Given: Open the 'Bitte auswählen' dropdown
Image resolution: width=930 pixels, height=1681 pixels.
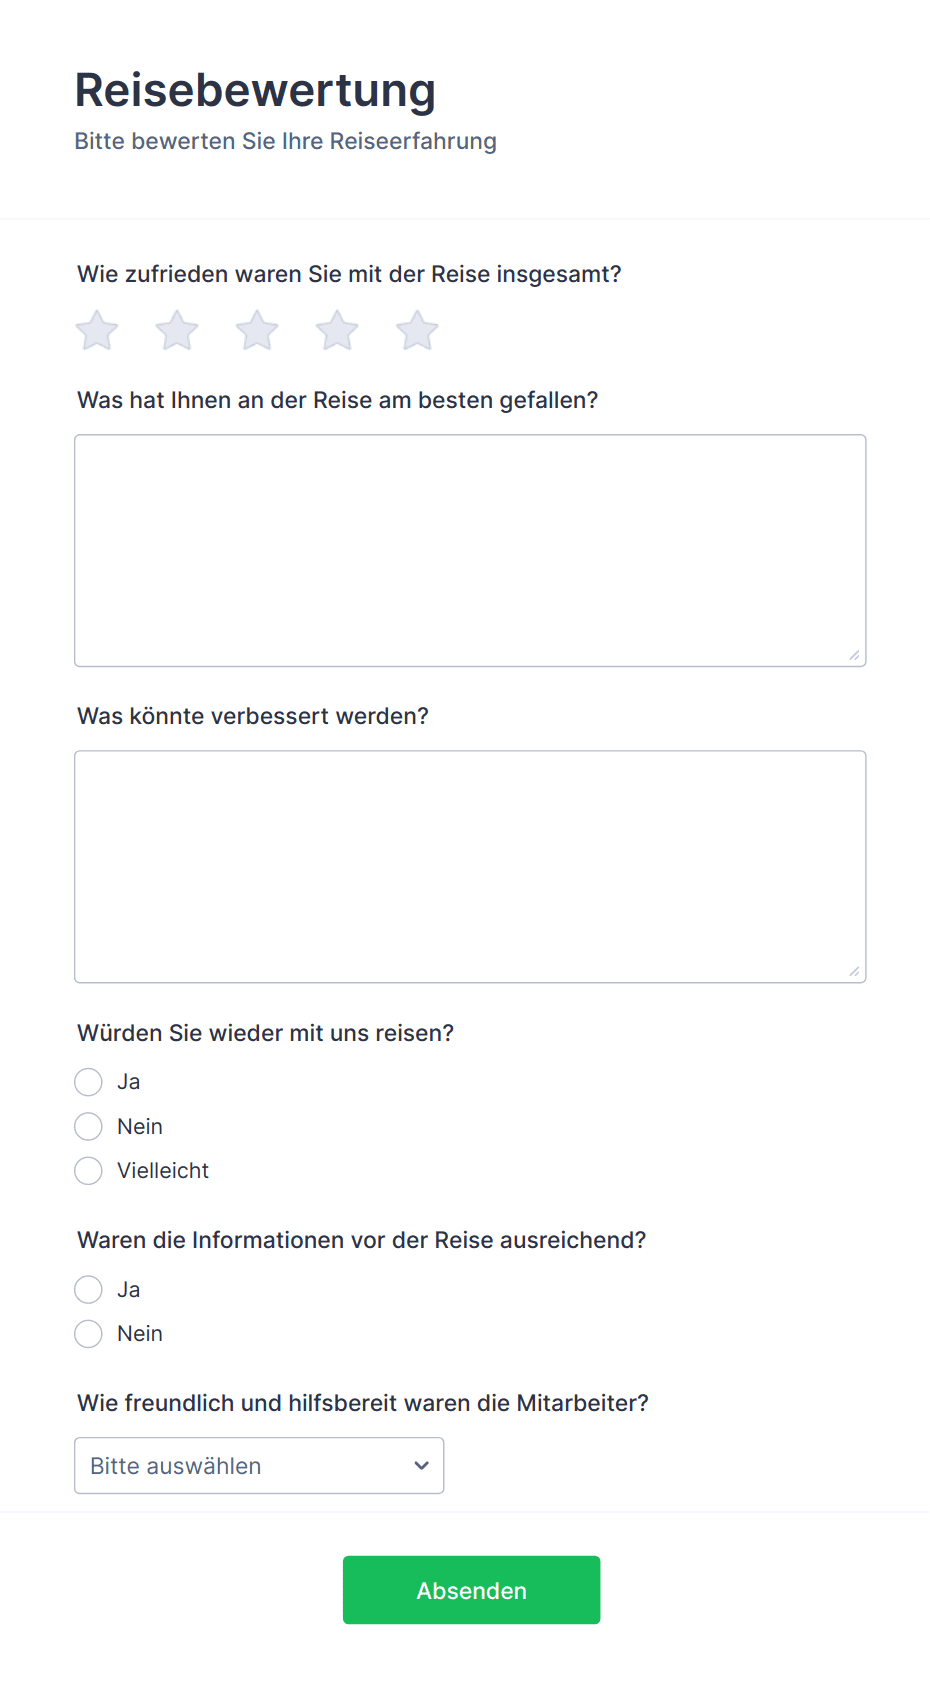Looking at the screenshot, I should 259,1466.
